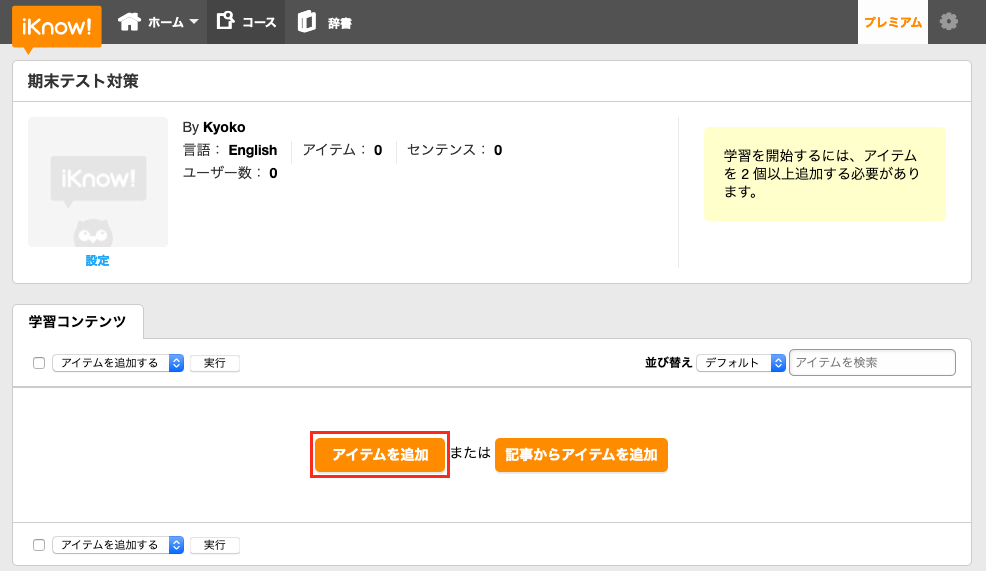Click the iKnow! logo
The width and height of the screenshot is (986, 571).
57,26
